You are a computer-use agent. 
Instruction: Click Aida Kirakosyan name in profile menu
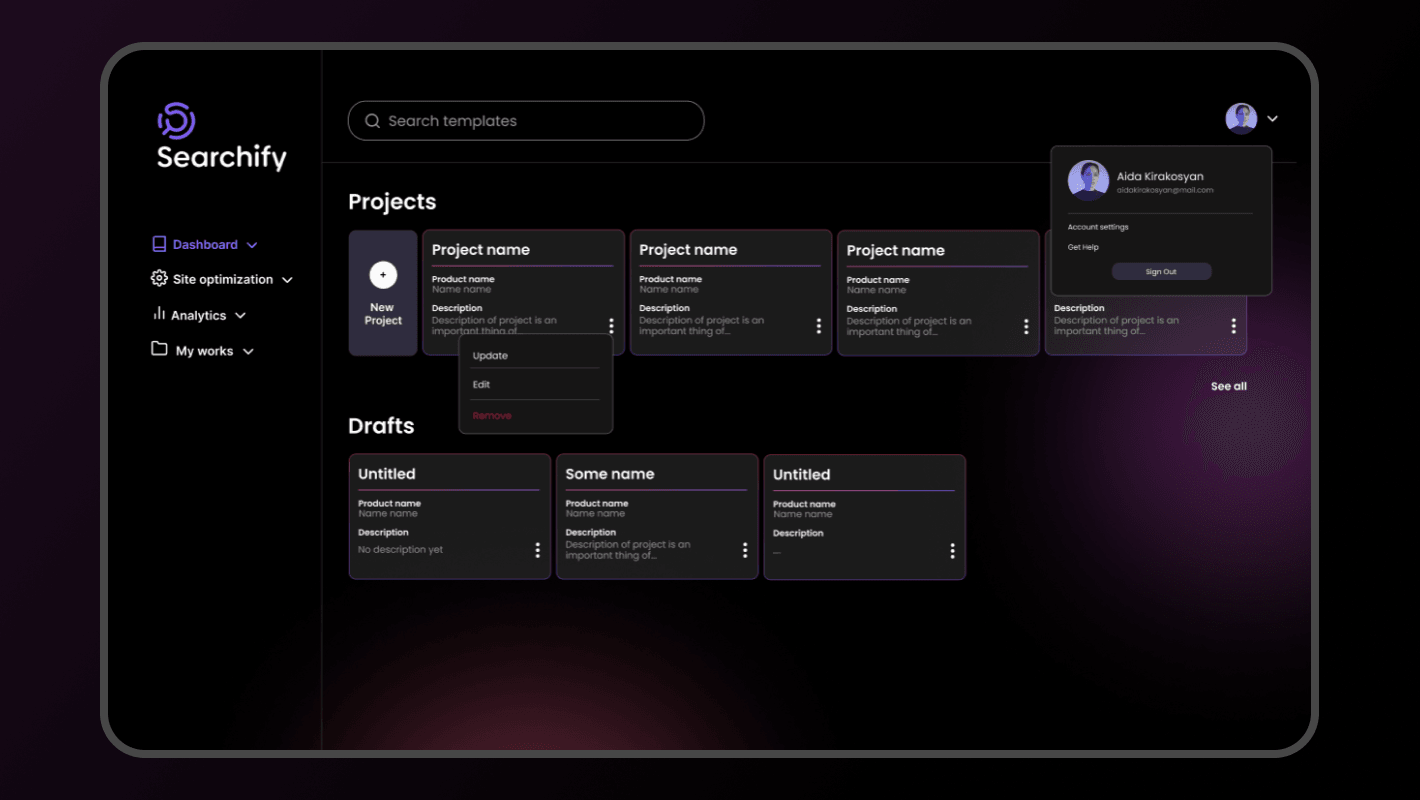coord(1160,176)
